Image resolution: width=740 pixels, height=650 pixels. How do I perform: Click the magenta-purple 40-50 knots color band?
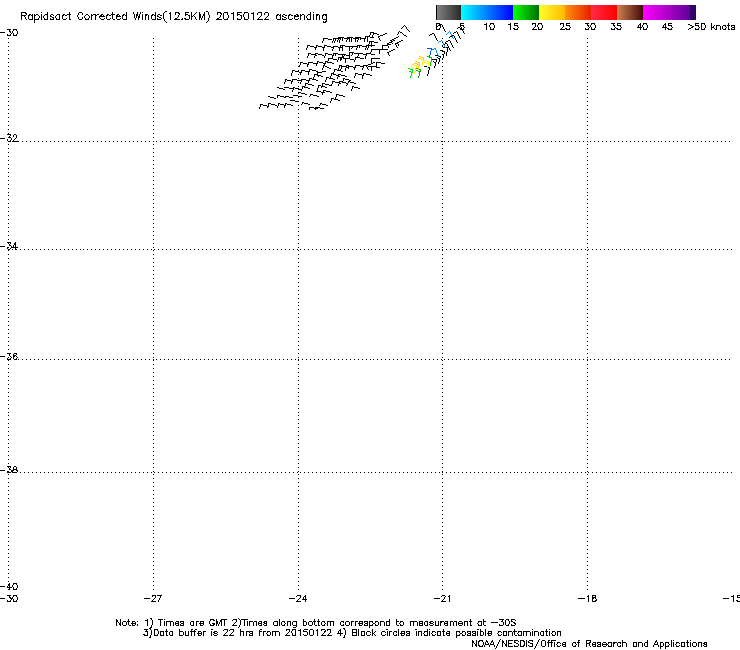(x=669, y=12)
